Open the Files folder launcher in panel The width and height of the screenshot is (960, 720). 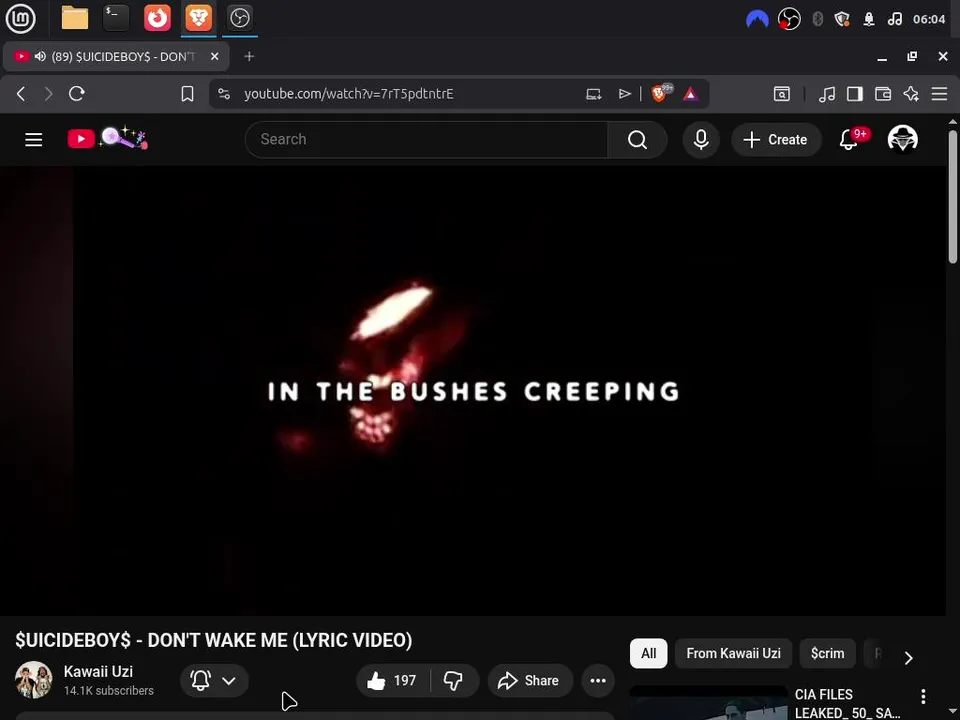[x=75, y=18]
